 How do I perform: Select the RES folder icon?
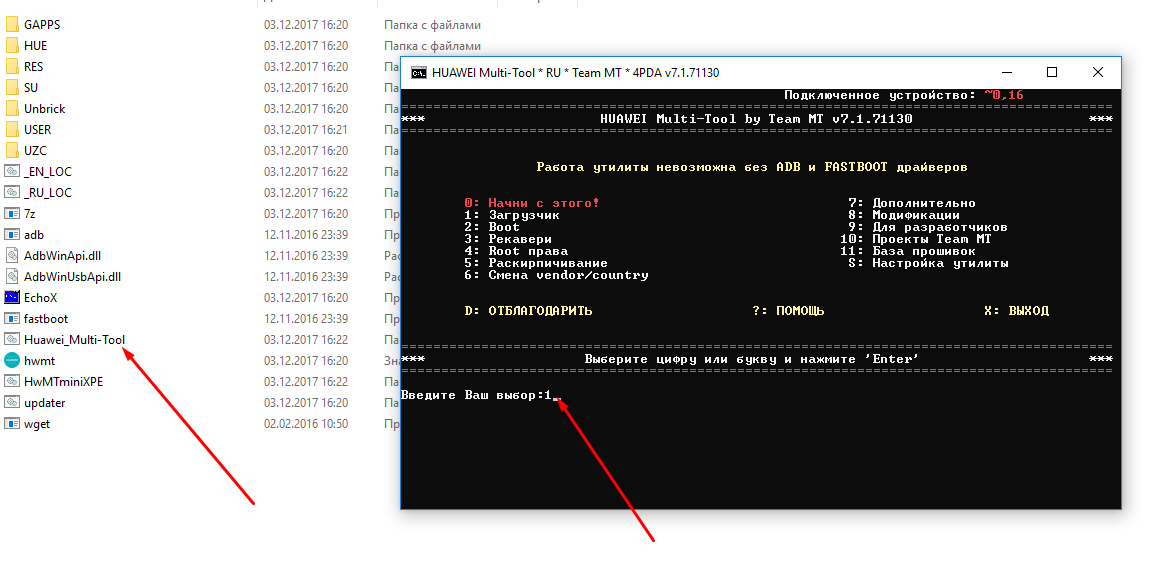point(12,66)
